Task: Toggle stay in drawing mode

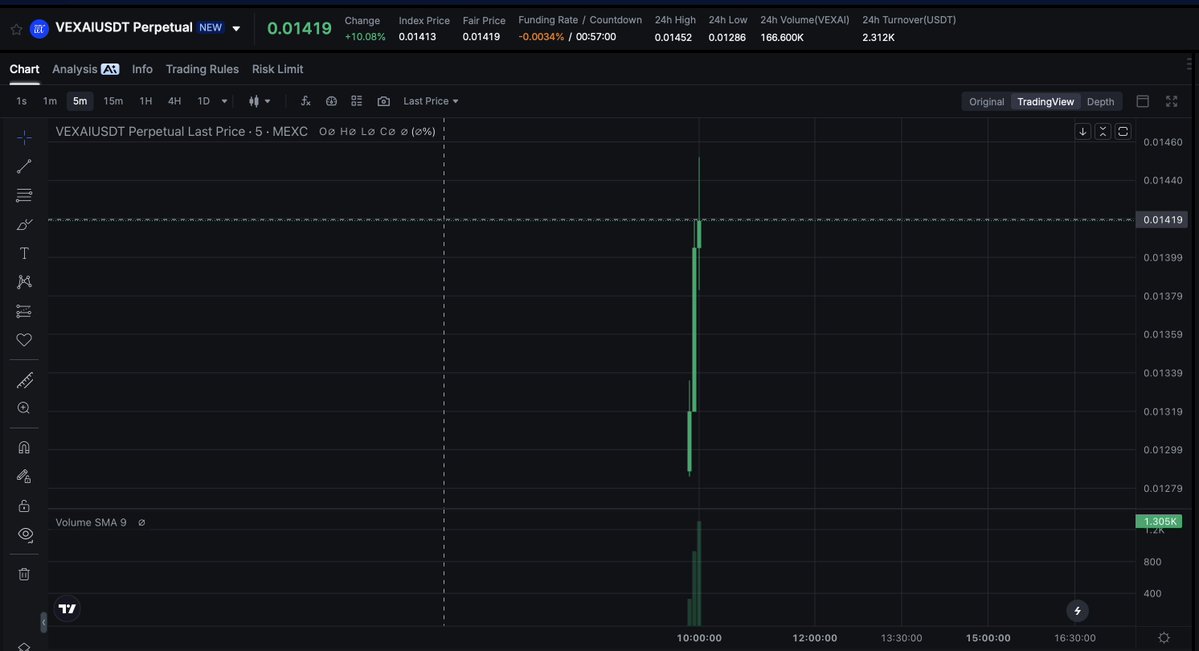Action: (24, 477)
